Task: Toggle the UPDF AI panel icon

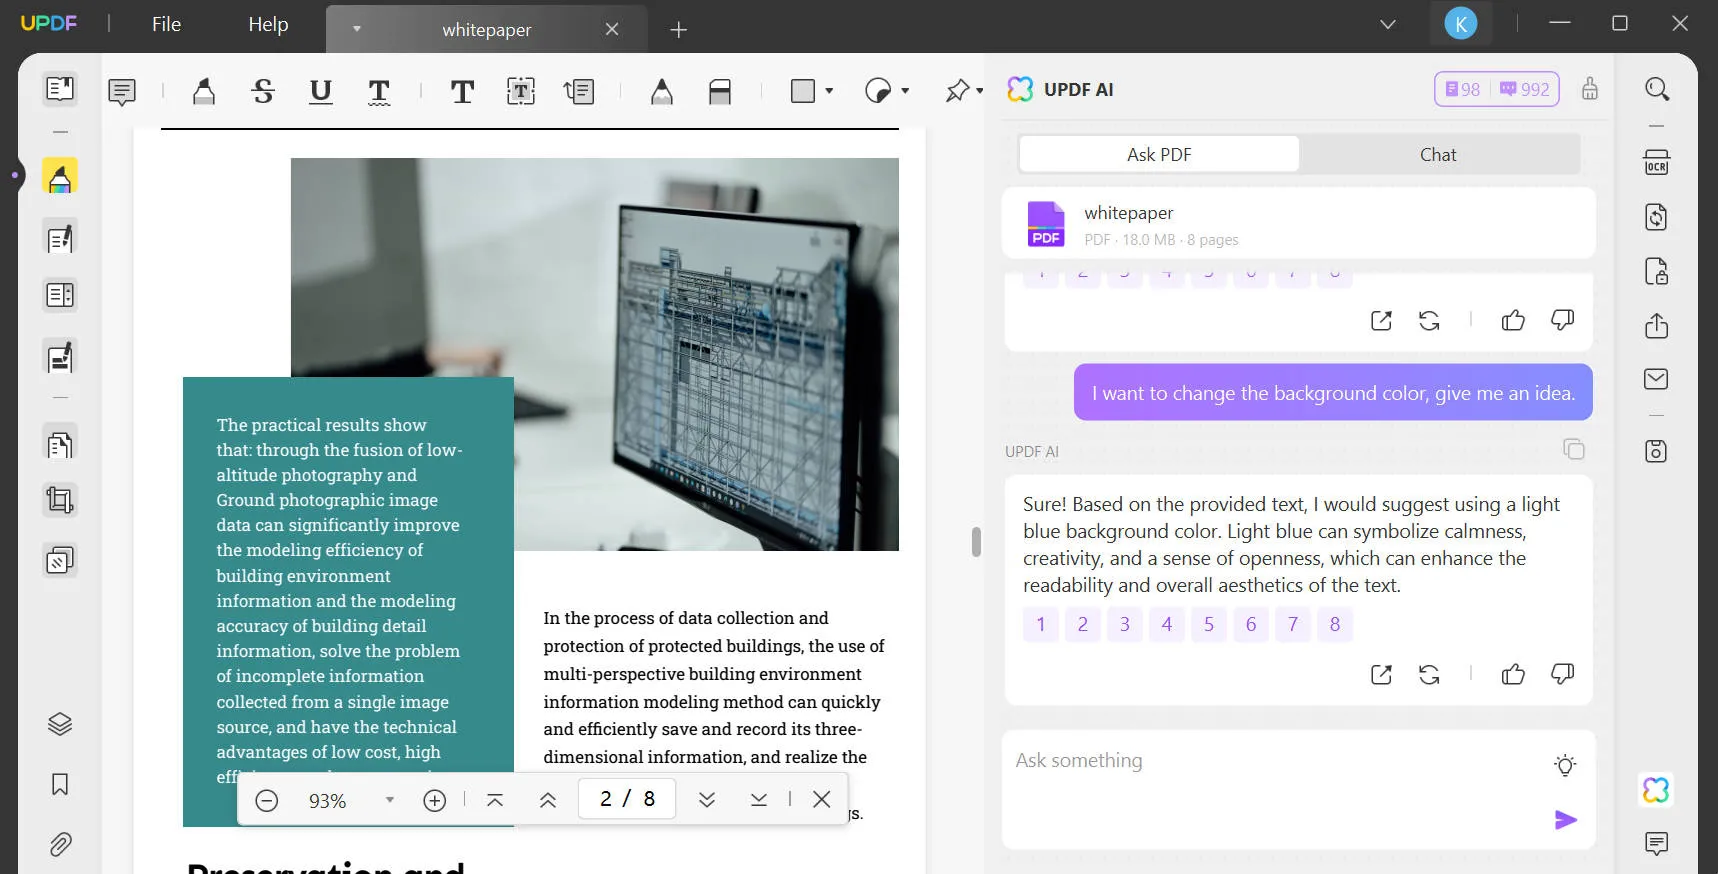Action: click(1656, 790)
